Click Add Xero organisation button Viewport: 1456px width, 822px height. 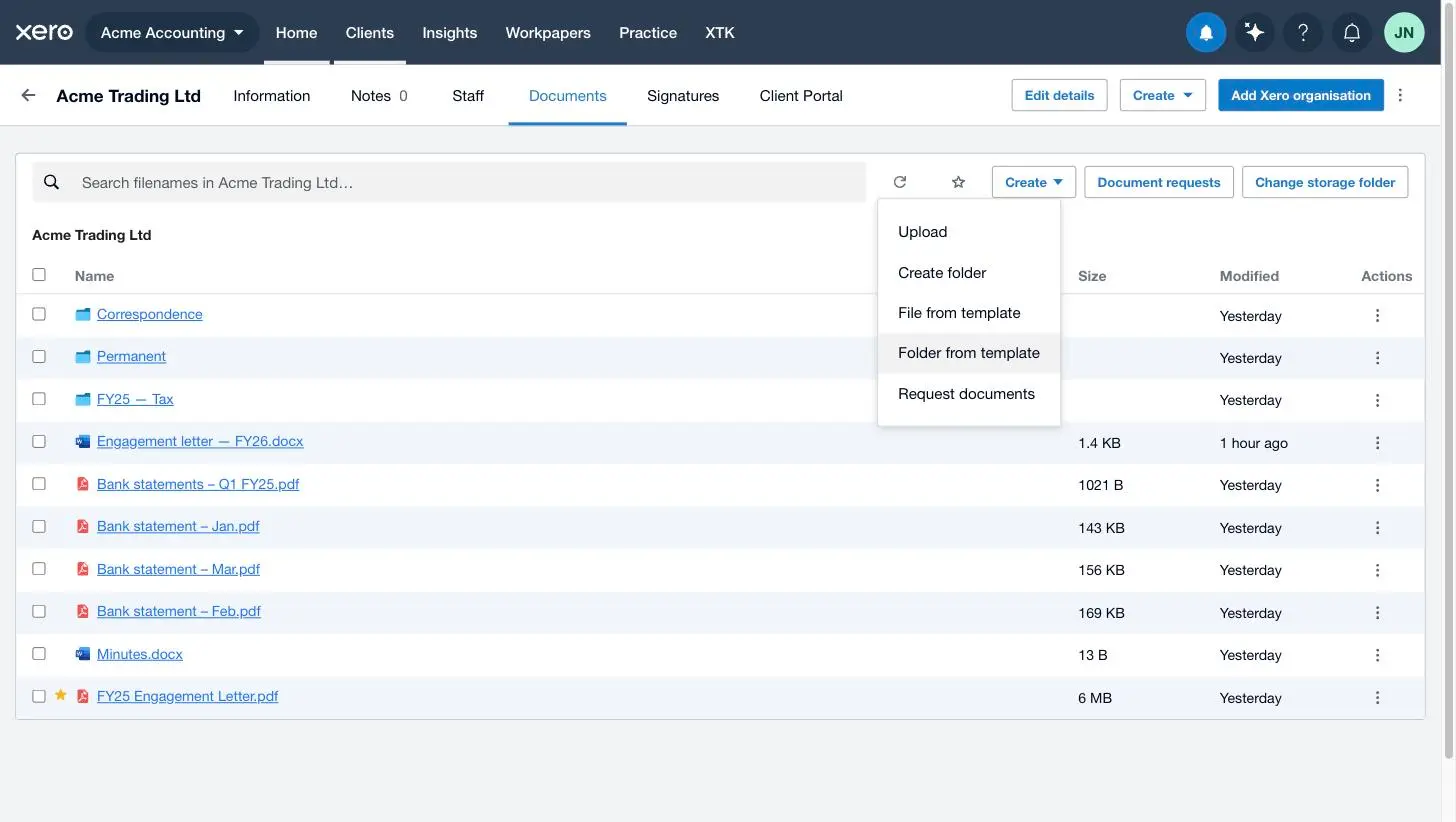coord(1301,95)
